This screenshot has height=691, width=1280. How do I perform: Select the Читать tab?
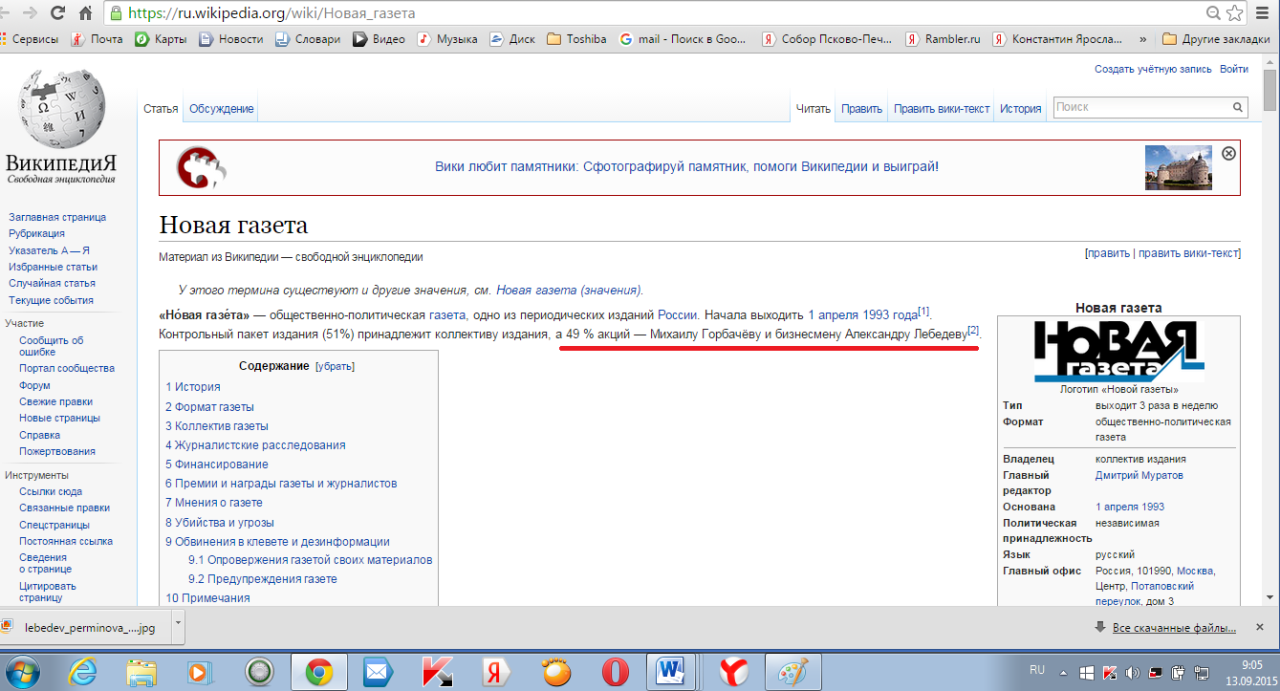pyautogui.click(x=813, y=109)
